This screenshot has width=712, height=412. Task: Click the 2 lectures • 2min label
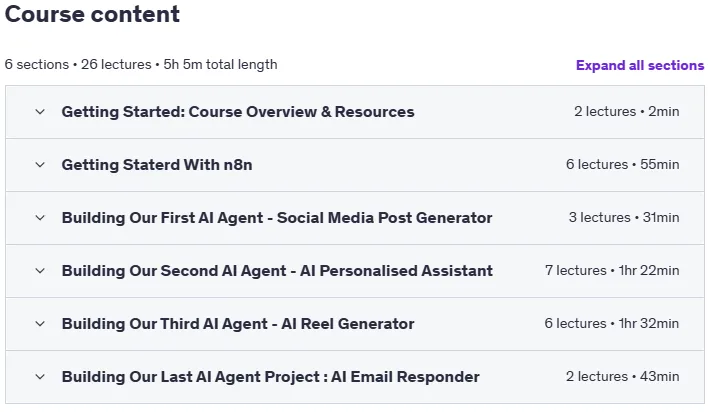(x=627, y=112)
